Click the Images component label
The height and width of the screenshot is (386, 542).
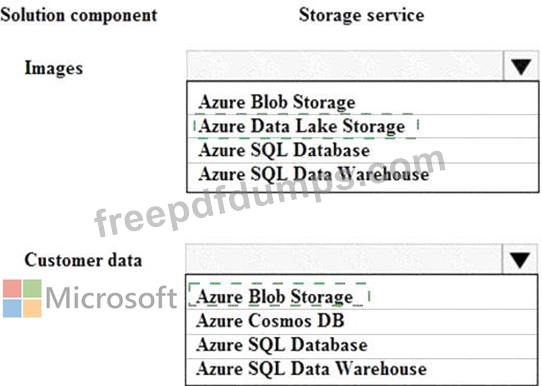coord(54,68)
